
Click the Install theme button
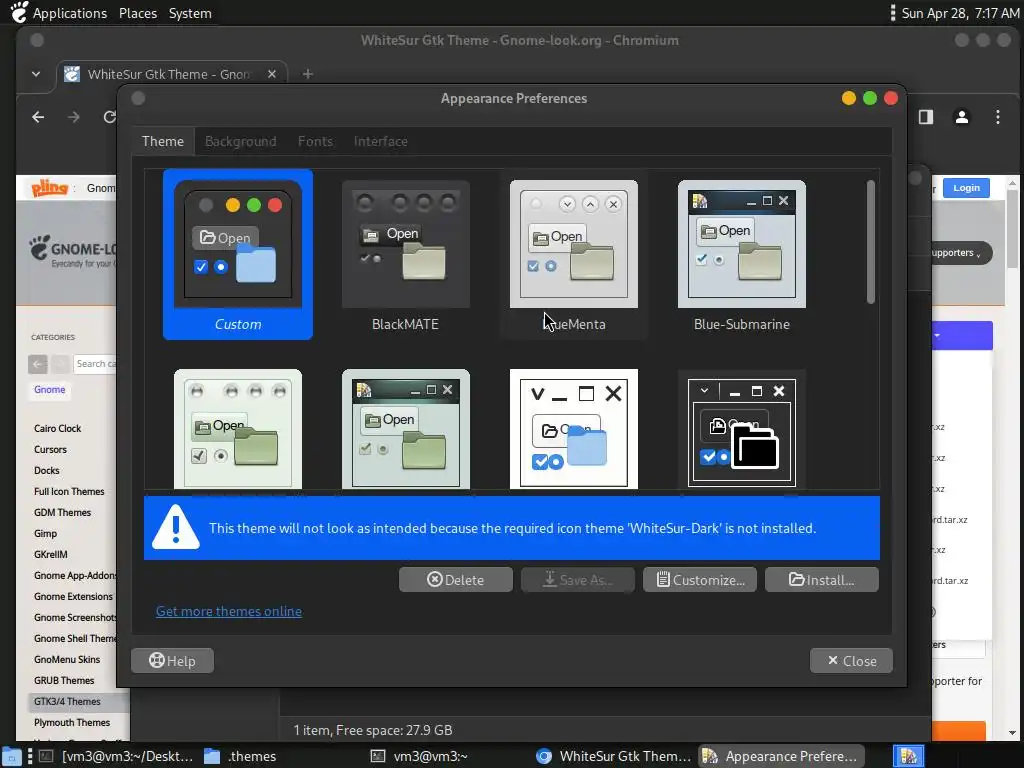pos(822,580)
